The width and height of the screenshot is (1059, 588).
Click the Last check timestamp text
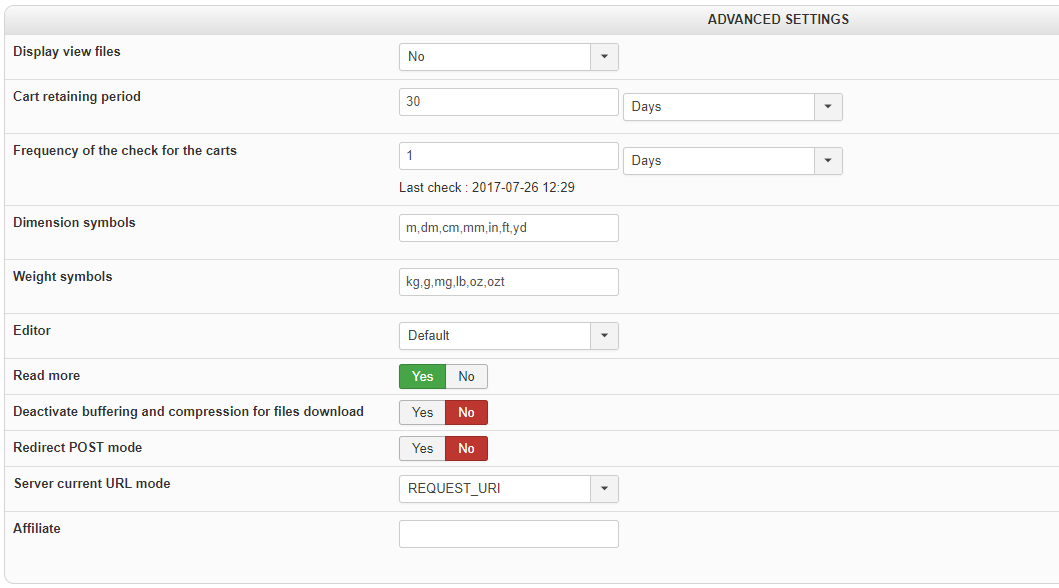[487, 187]
